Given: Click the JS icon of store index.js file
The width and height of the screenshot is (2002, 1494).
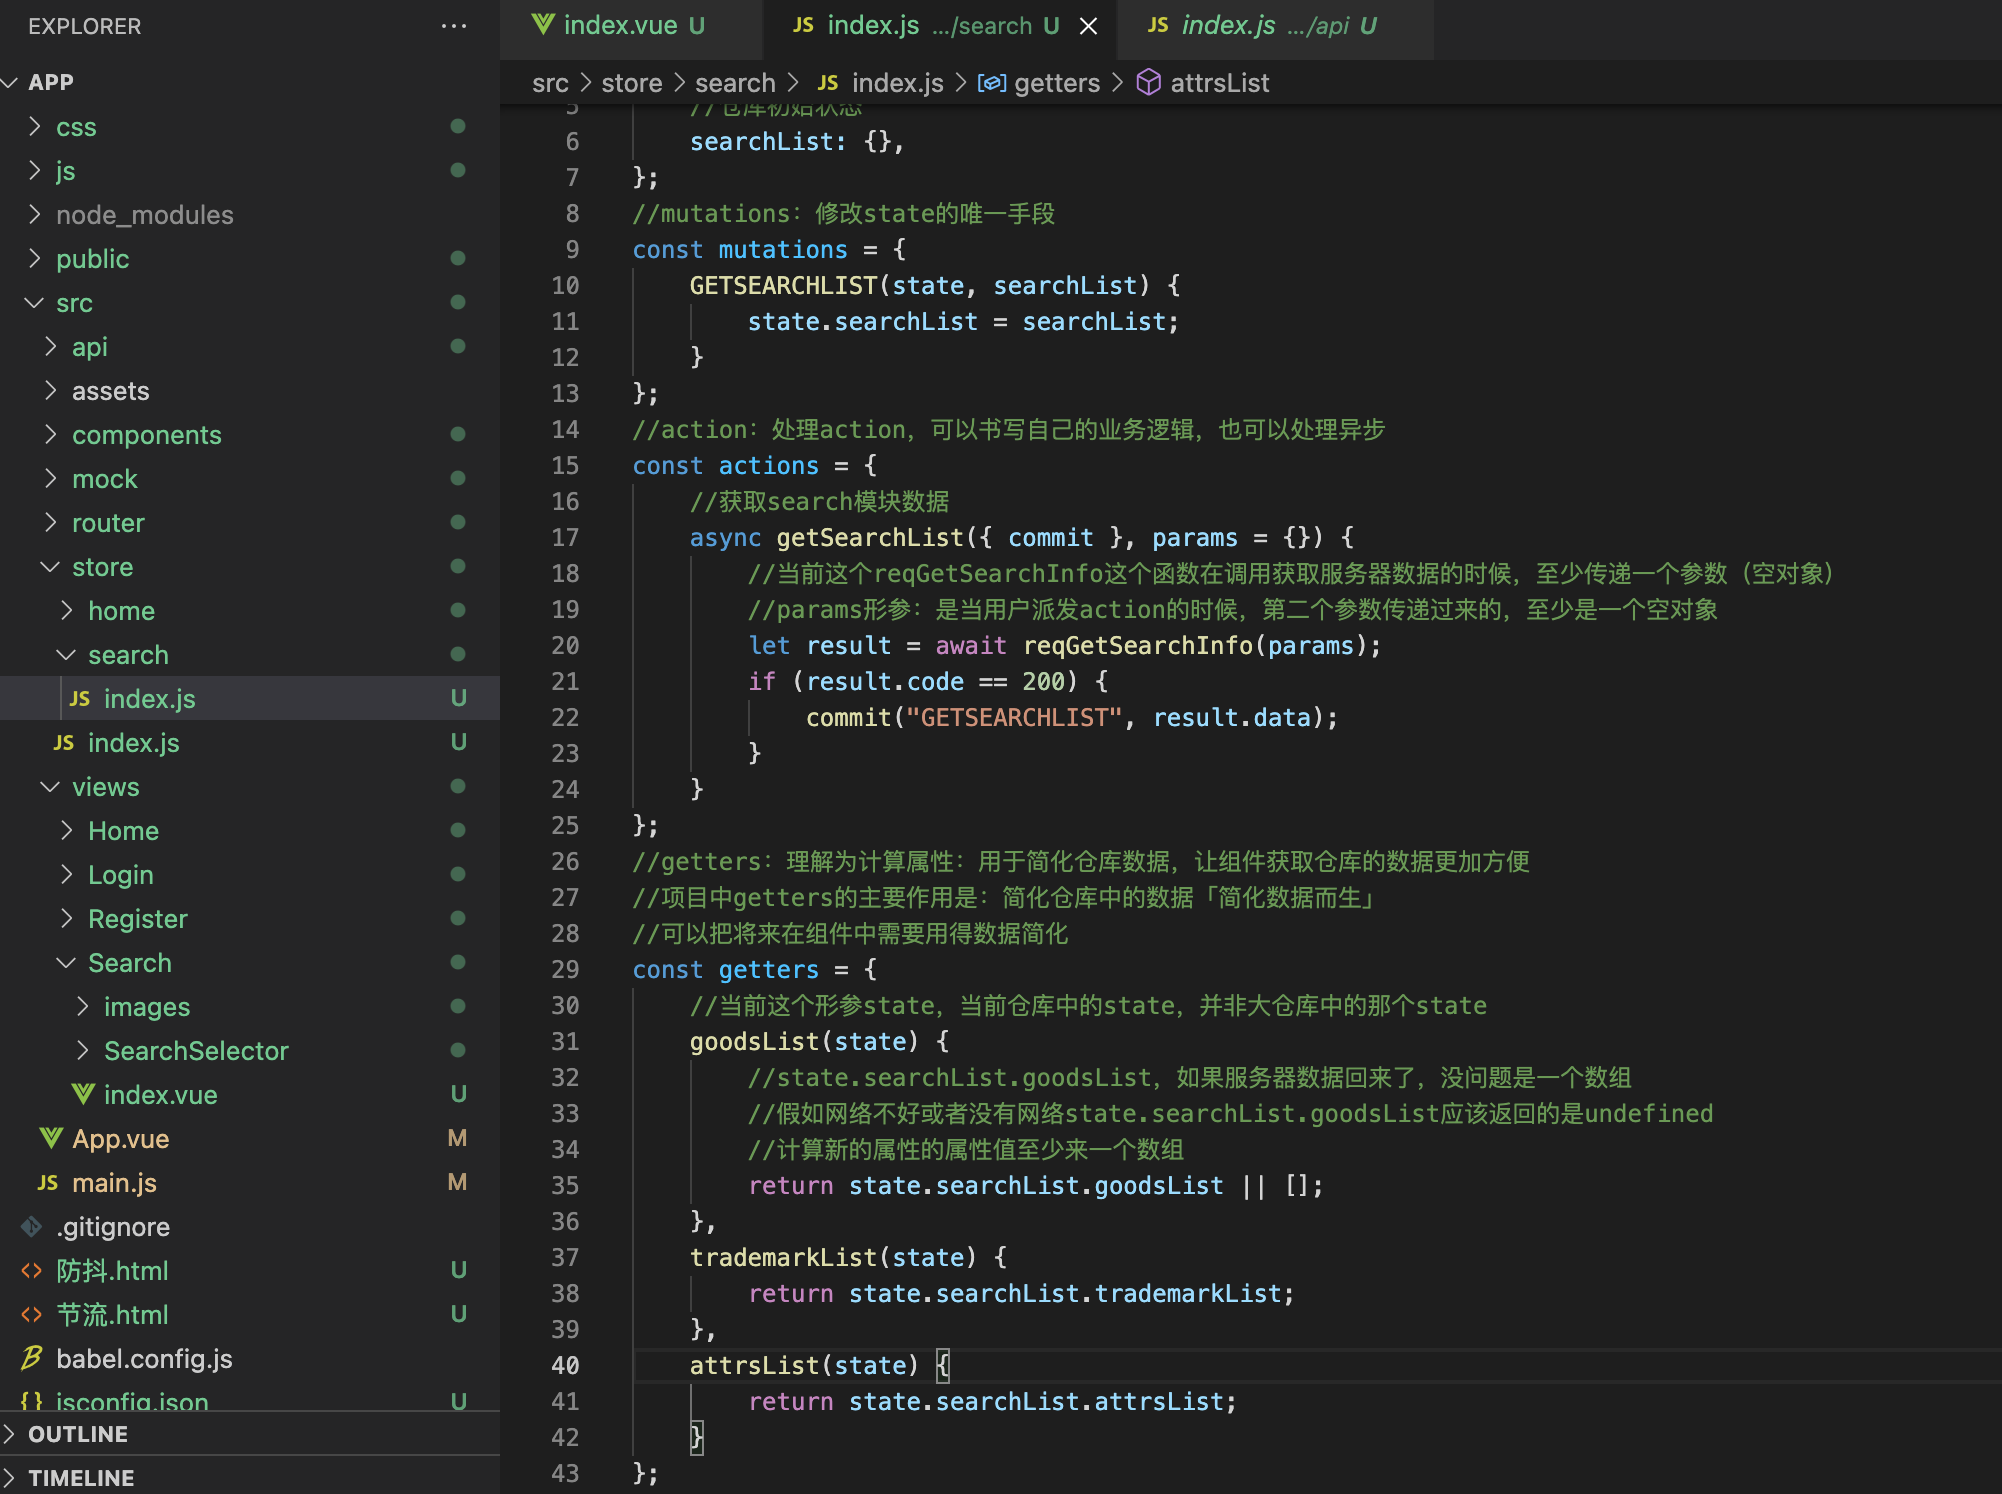Looking at the screenshot, I should [x=63, y=743].
